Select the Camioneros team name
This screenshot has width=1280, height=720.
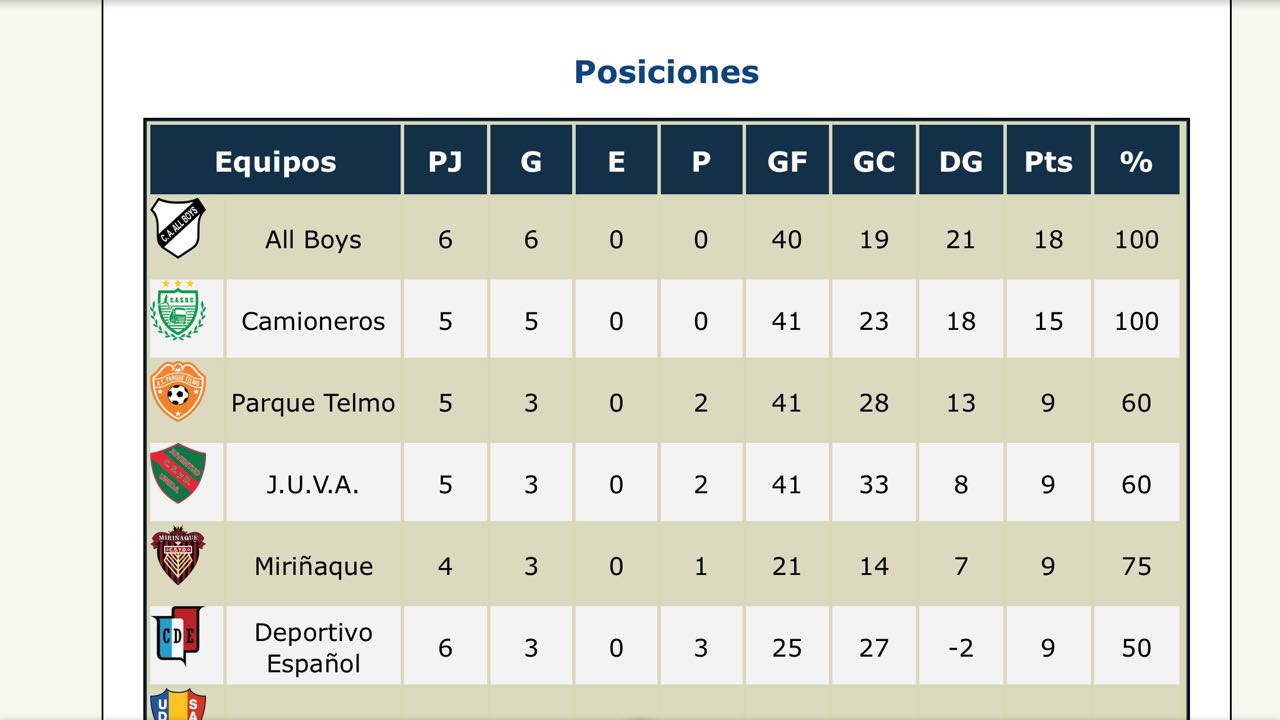[313, 321]
